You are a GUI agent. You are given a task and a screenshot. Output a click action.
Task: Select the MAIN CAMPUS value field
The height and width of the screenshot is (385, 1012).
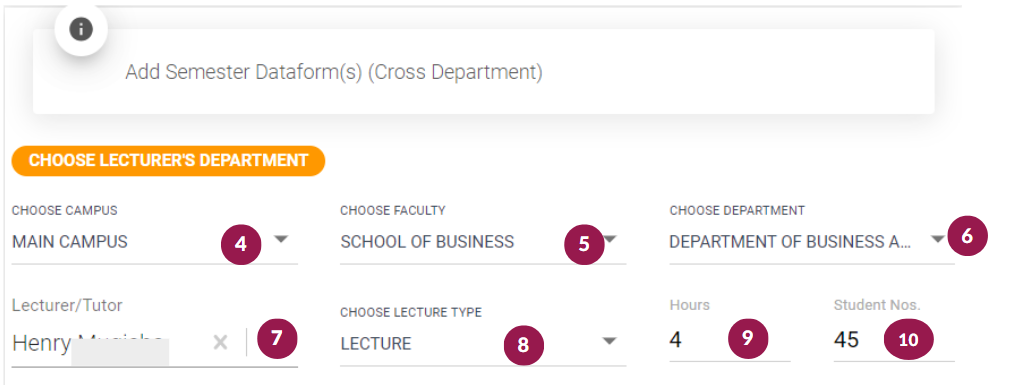(x=155, y=242)
